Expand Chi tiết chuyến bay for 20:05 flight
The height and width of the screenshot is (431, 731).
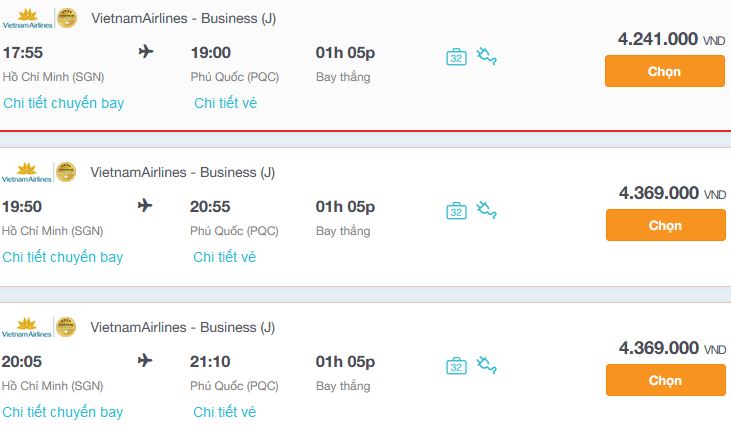pyautogui.click(x=63, y=412)
